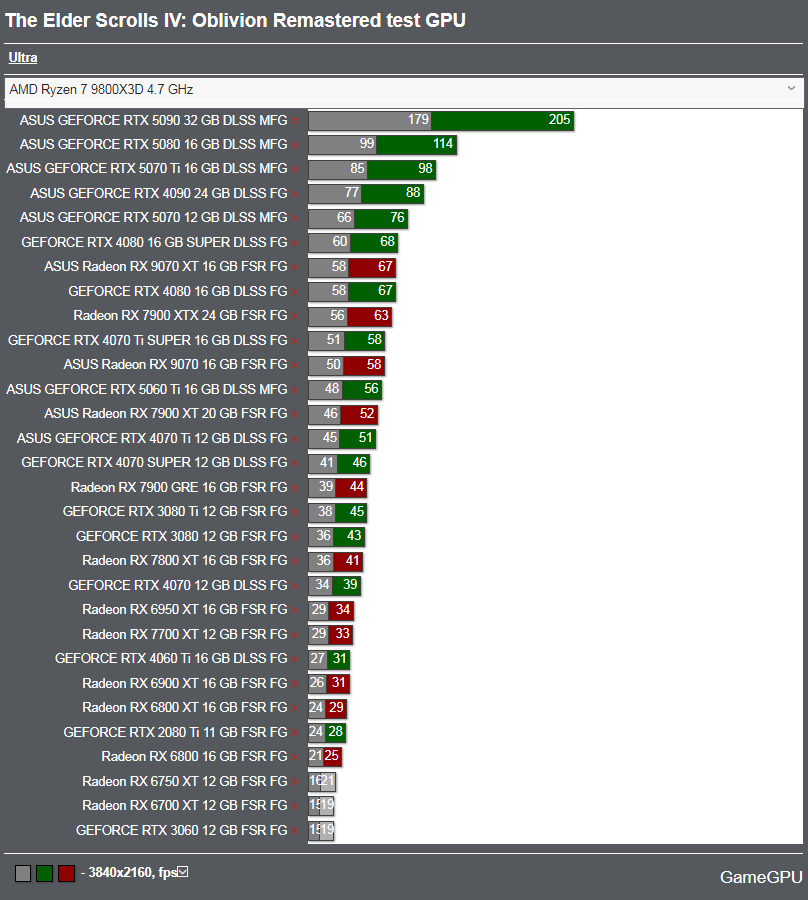Screen dimensions: 808x900
Task: Click the gray legend color swatch
Action: coord(23,874)
